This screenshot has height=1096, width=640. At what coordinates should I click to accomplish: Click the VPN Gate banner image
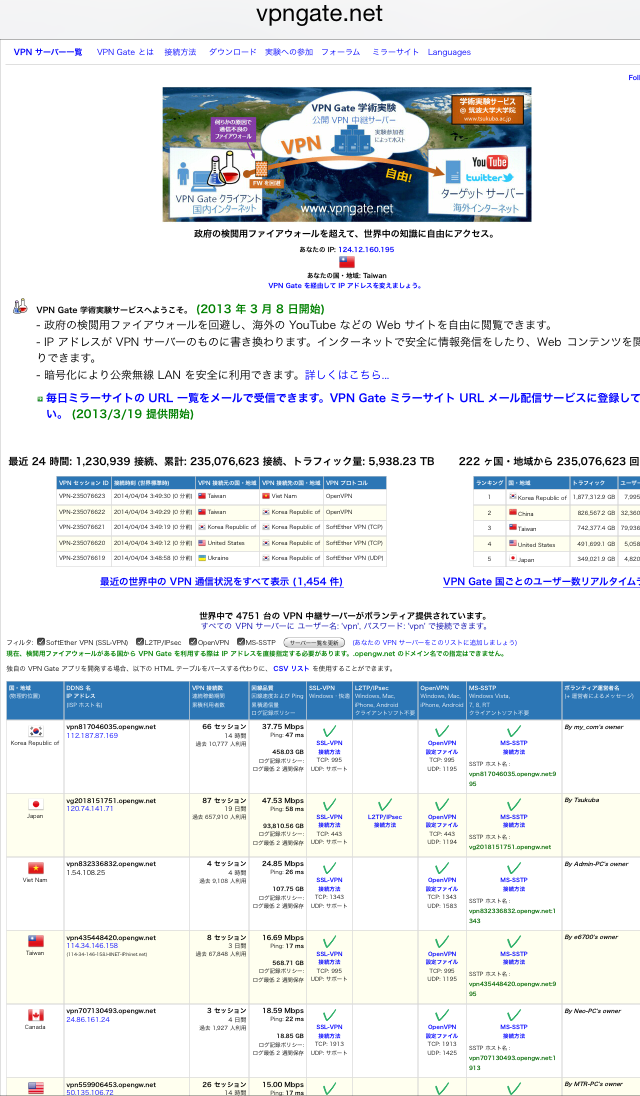coord(347,154)
